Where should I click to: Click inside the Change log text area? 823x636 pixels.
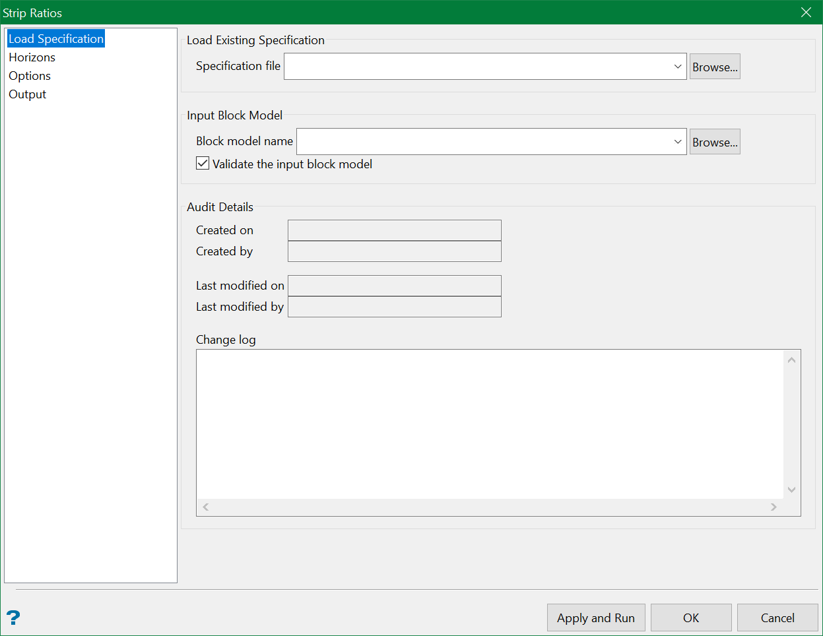490,424
